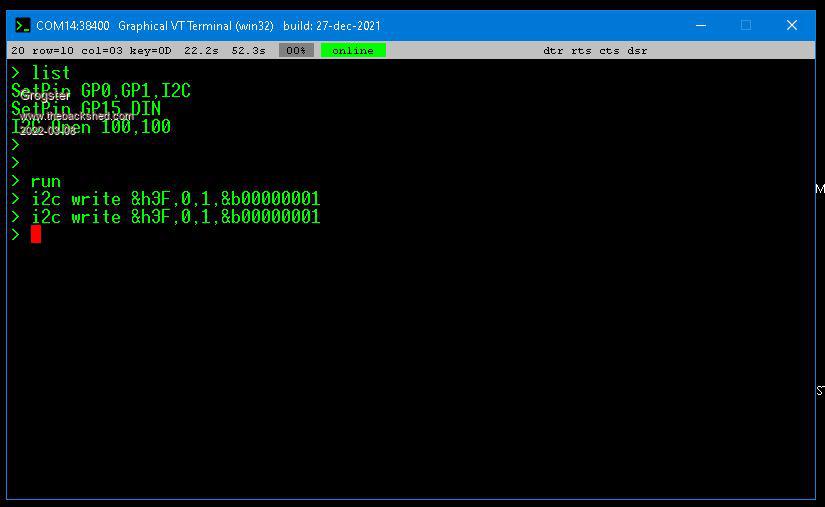Click the 52.3s timer in status bar
The image size is (825, 507).
point(248,50)
